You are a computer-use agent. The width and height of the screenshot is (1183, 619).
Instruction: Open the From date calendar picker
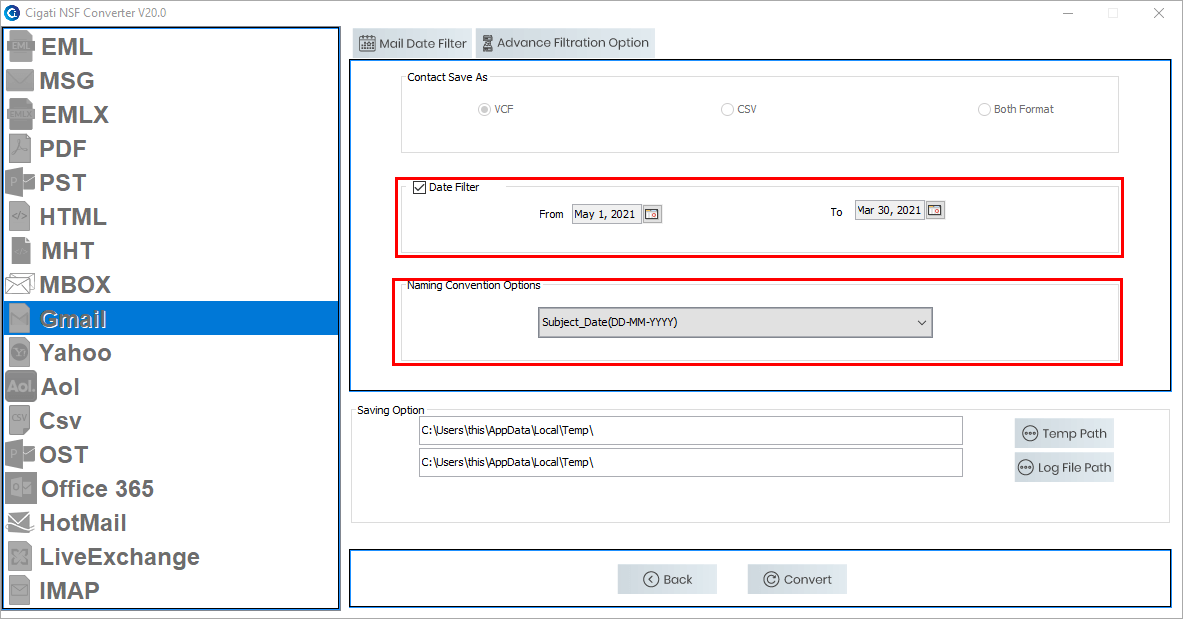click(652, 214)
